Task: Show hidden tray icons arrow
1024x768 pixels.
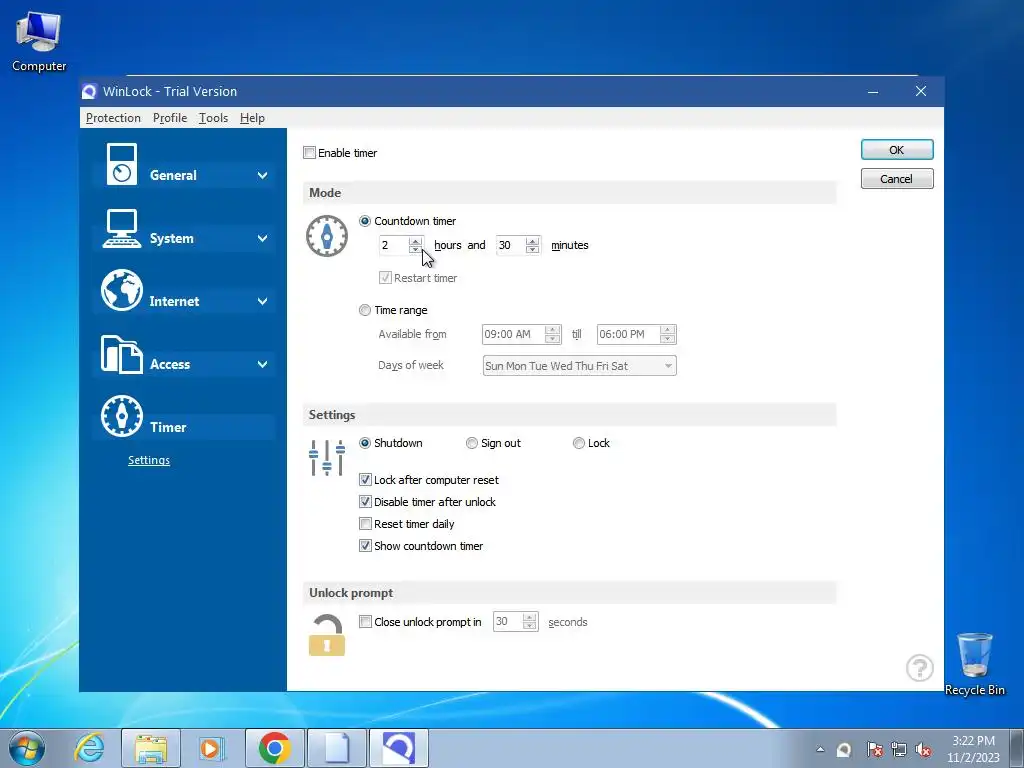Action: click(820, 749)
